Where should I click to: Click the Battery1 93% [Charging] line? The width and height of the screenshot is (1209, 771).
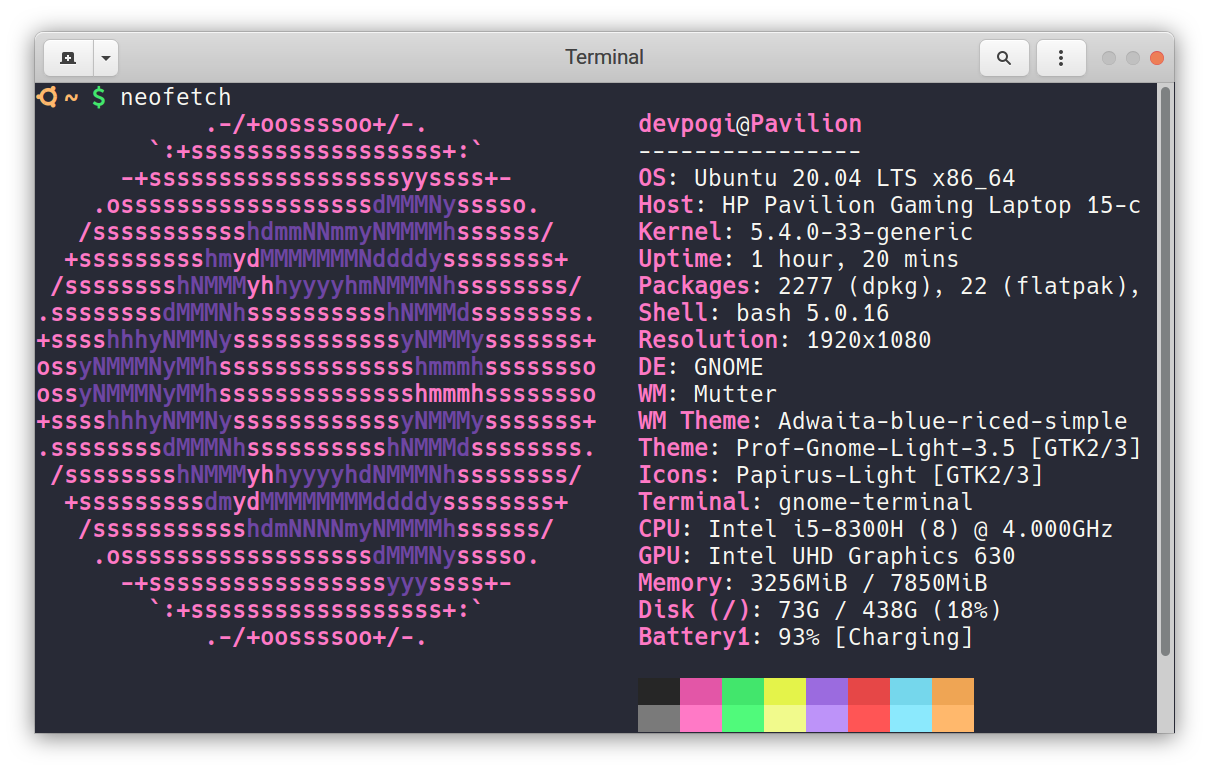806,637
